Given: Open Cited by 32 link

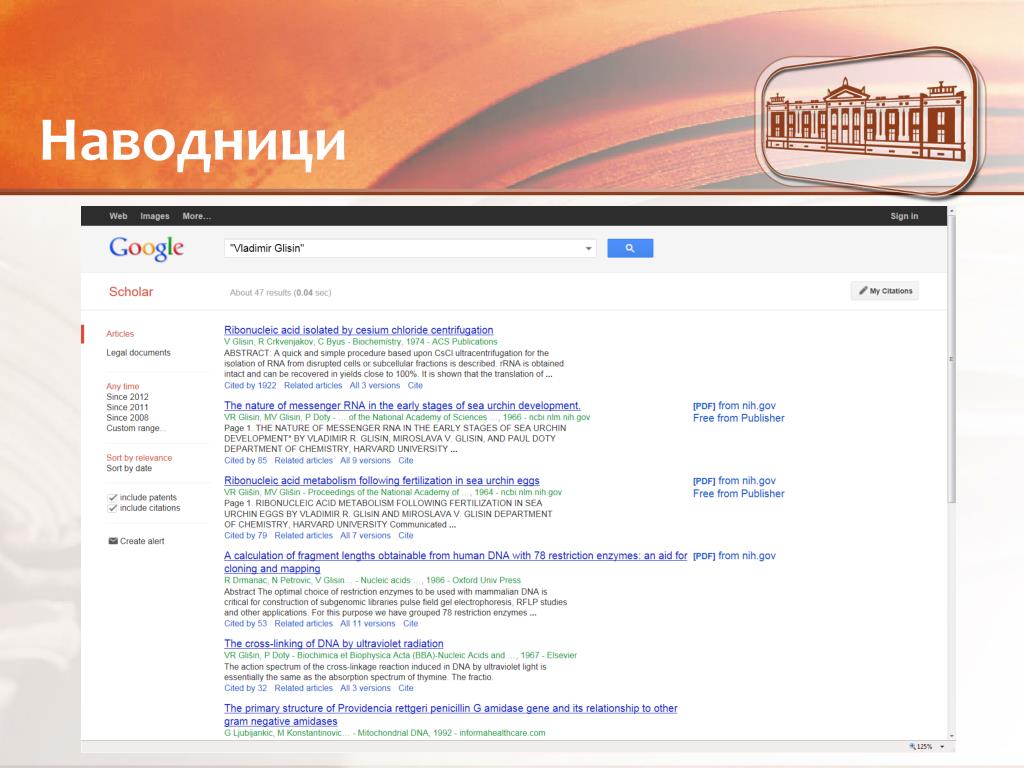Looking at the screenshot, I should click(x=246, y=688).
